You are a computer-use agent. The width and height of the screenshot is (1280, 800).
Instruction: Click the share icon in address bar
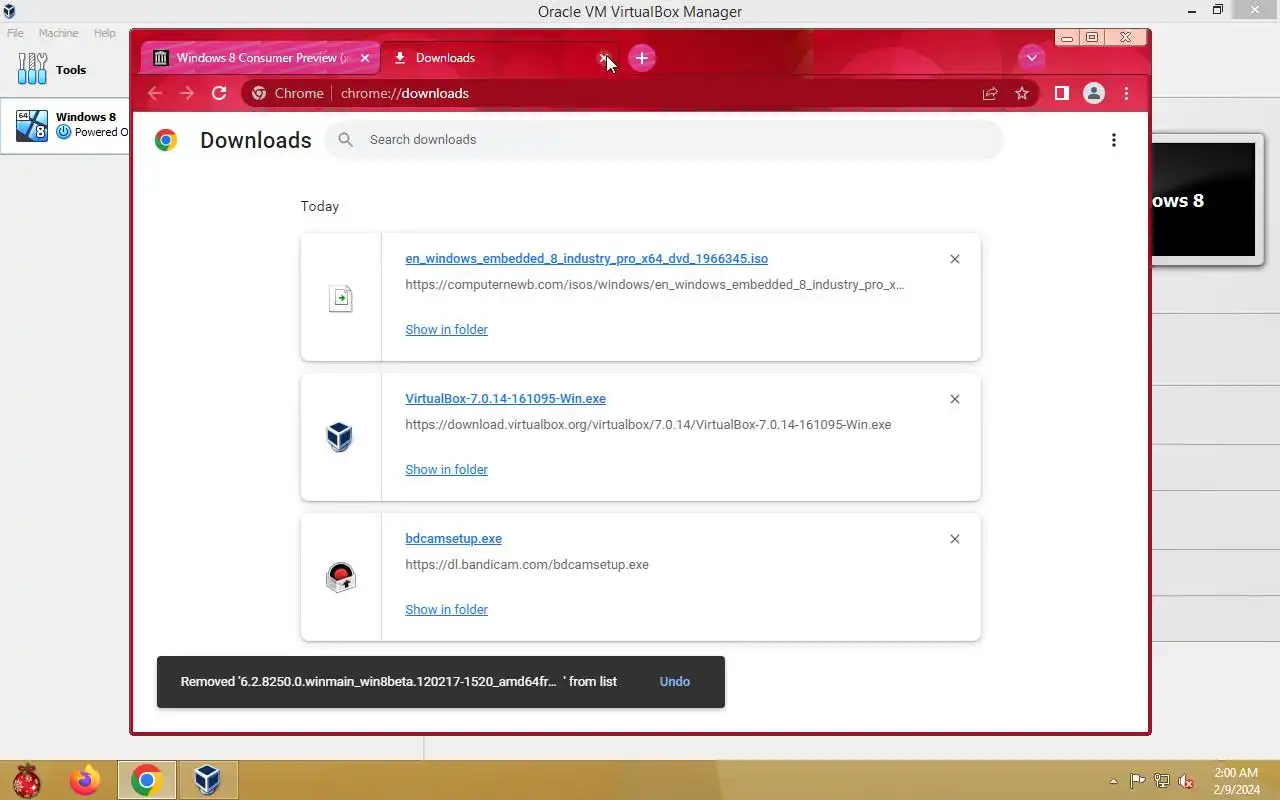tap(990, 93)
